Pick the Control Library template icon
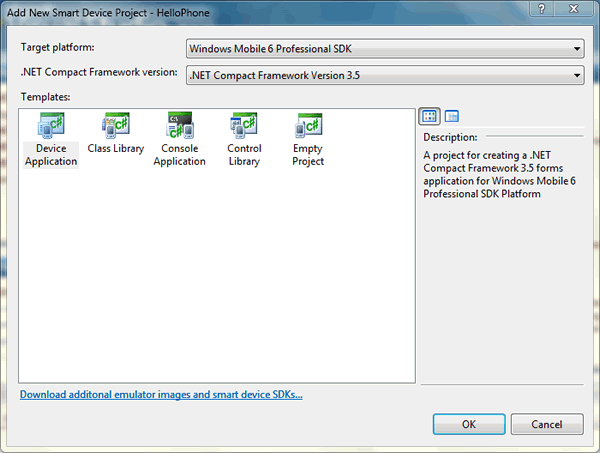The height and width of the screenshot is (453, 600). pos(244,125)
